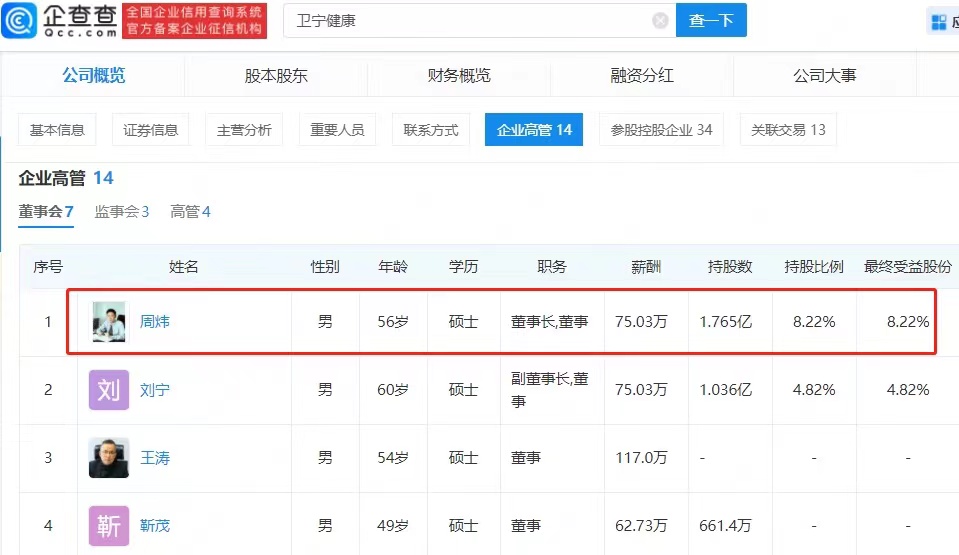Select the 联系方式 sub-tab
Screen dimensions: 959x555
[x=431, y=130]
